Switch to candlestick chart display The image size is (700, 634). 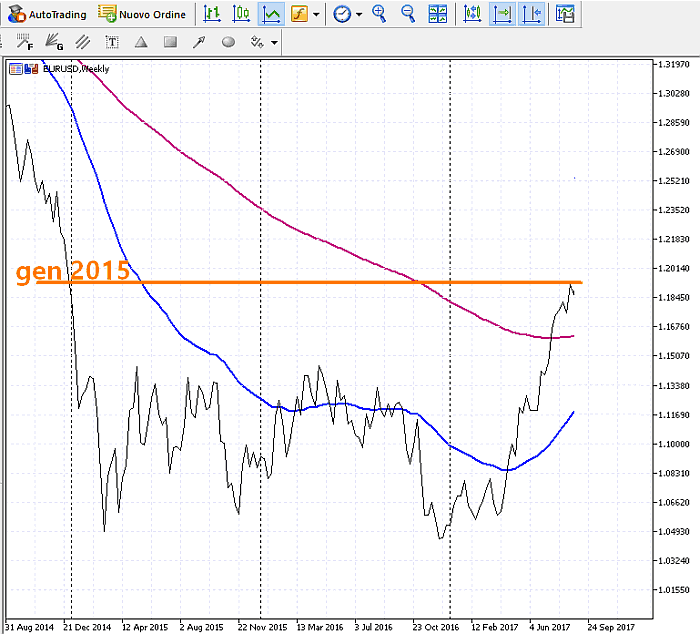241,14
